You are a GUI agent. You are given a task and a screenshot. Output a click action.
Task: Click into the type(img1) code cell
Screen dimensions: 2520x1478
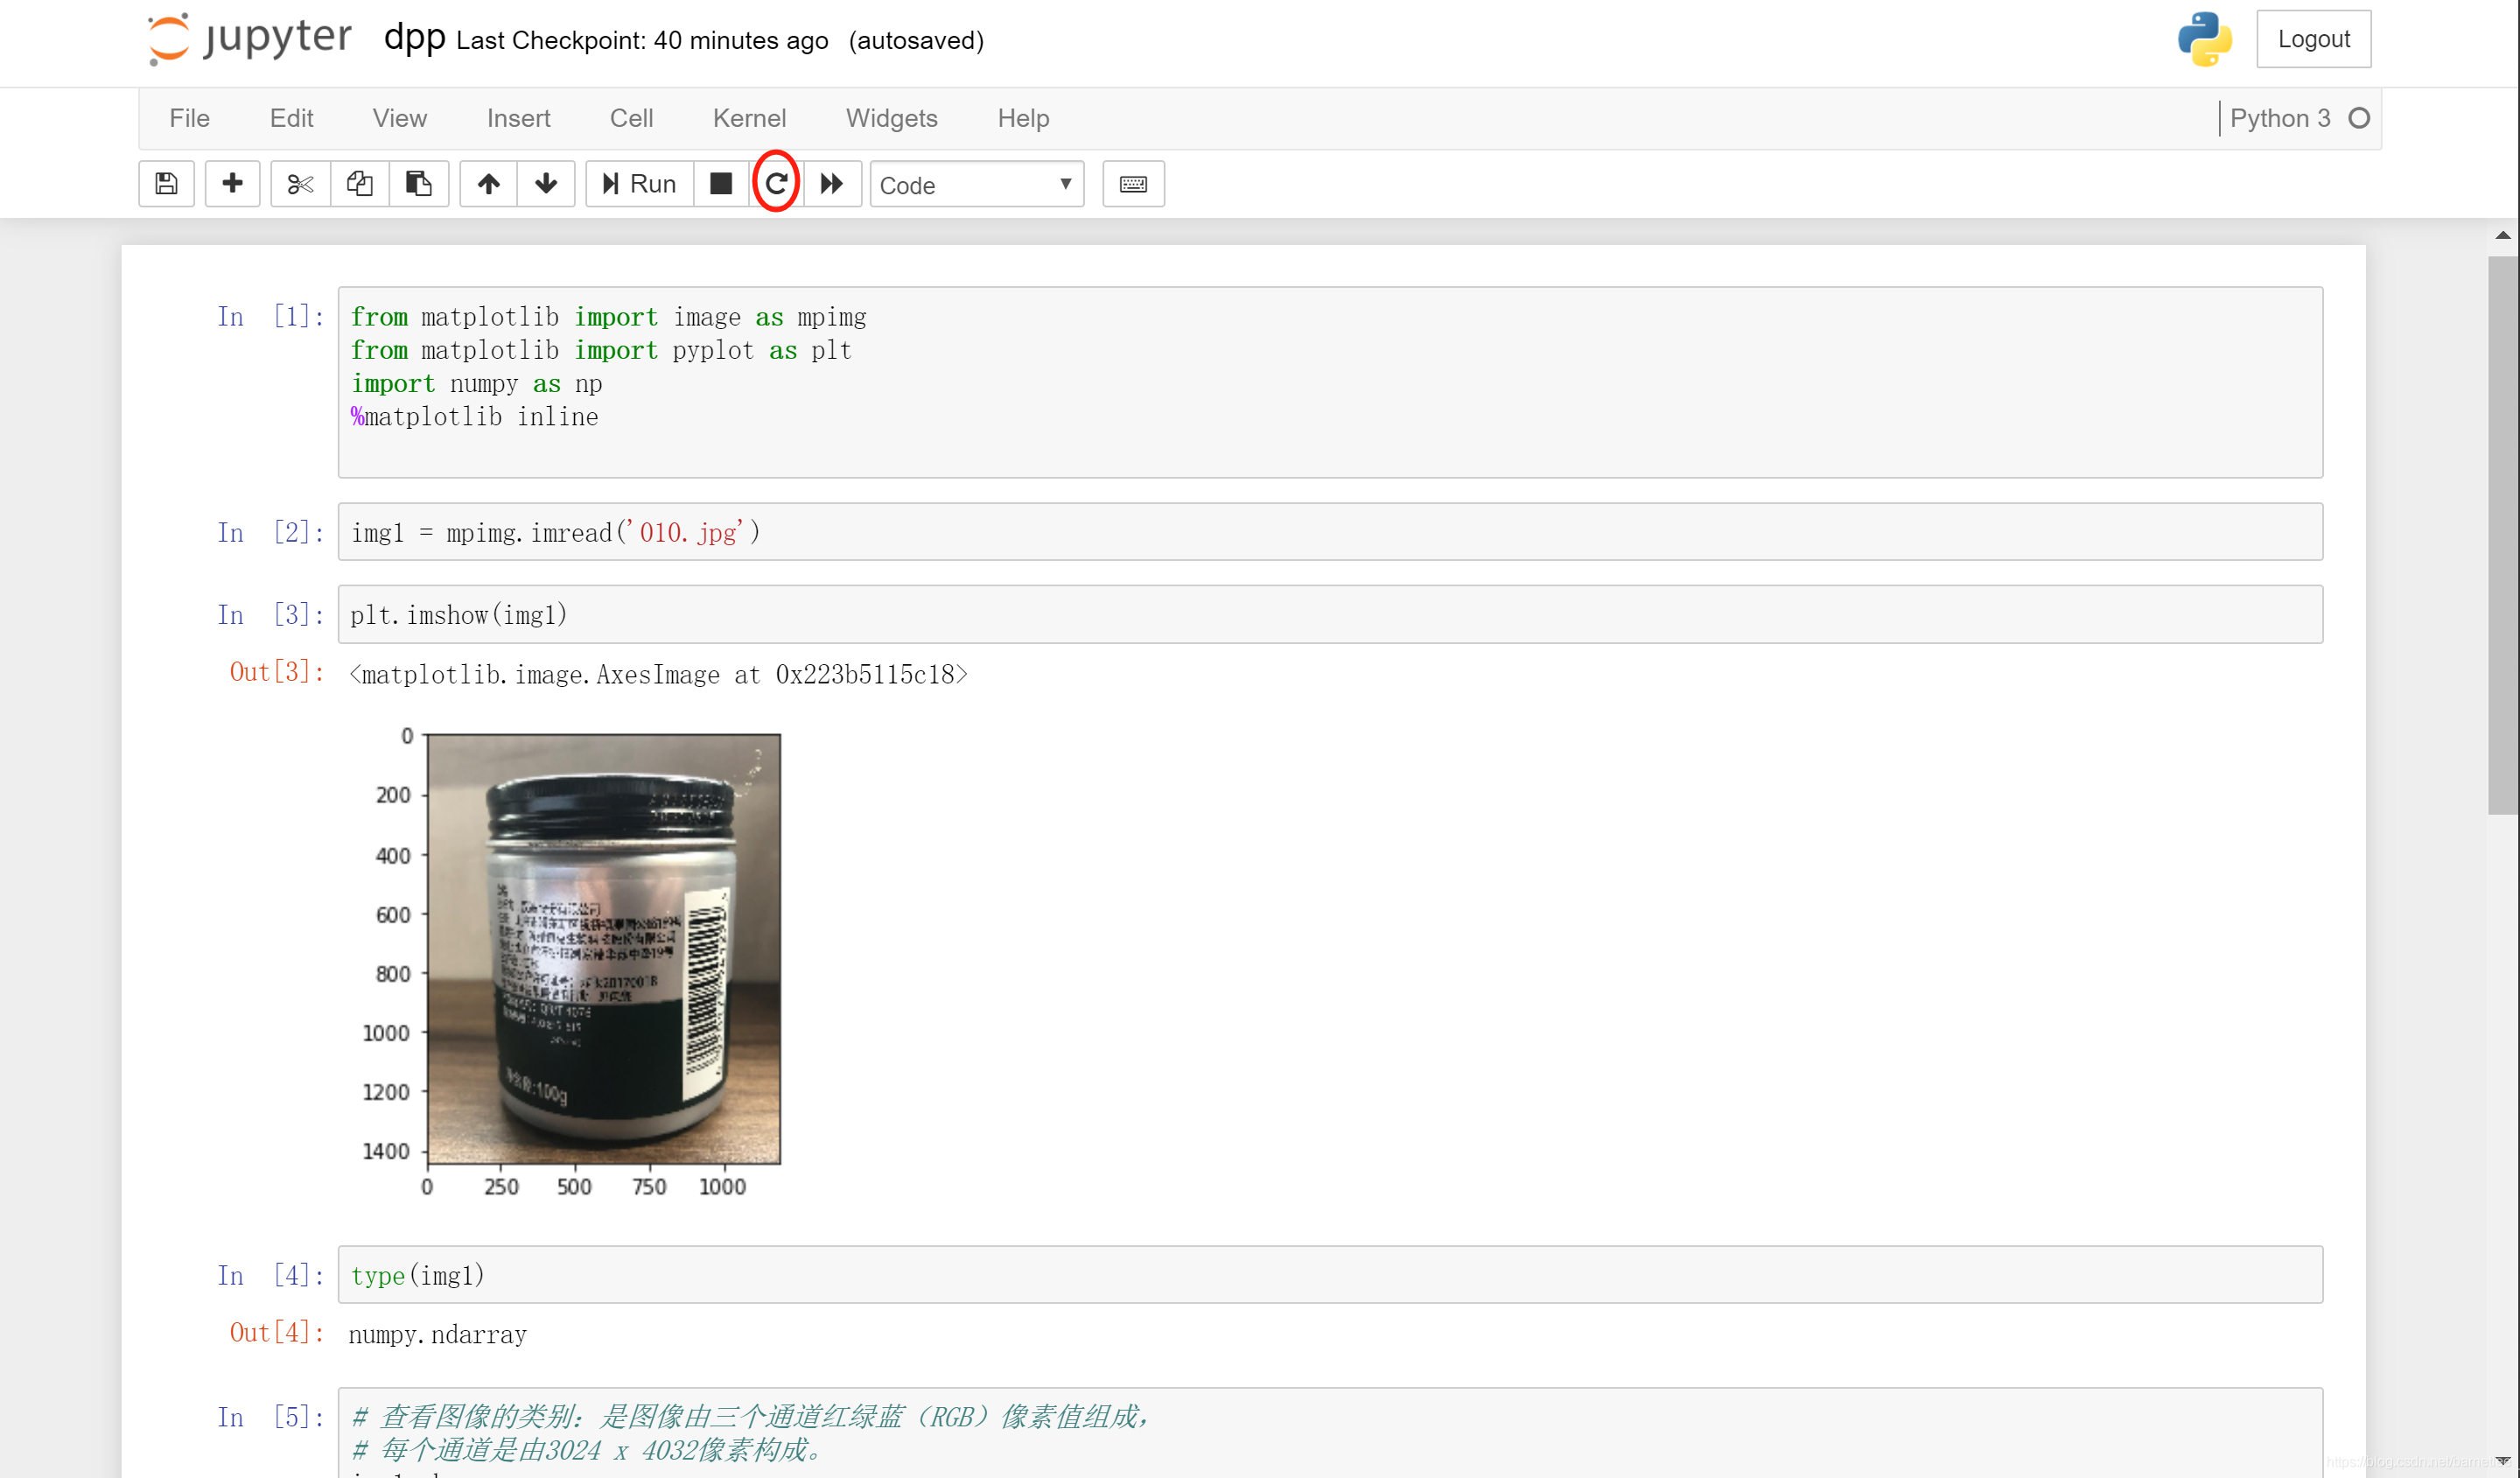point(1329,1275)
